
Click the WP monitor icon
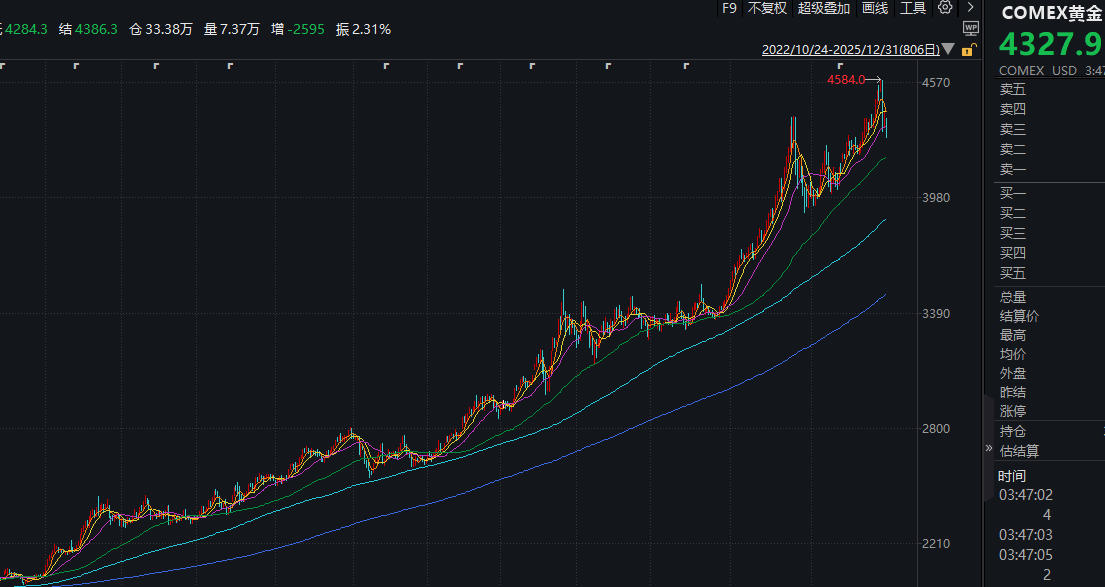970,29
